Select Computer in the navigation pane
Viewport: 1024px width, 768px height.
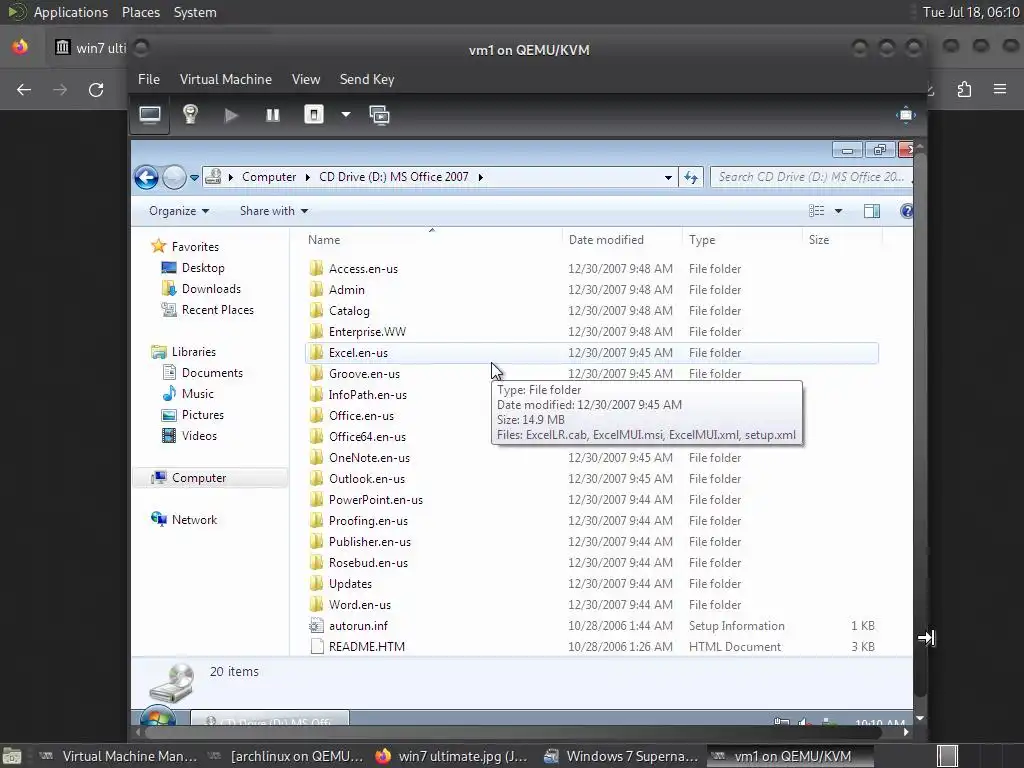click(199, 478)
